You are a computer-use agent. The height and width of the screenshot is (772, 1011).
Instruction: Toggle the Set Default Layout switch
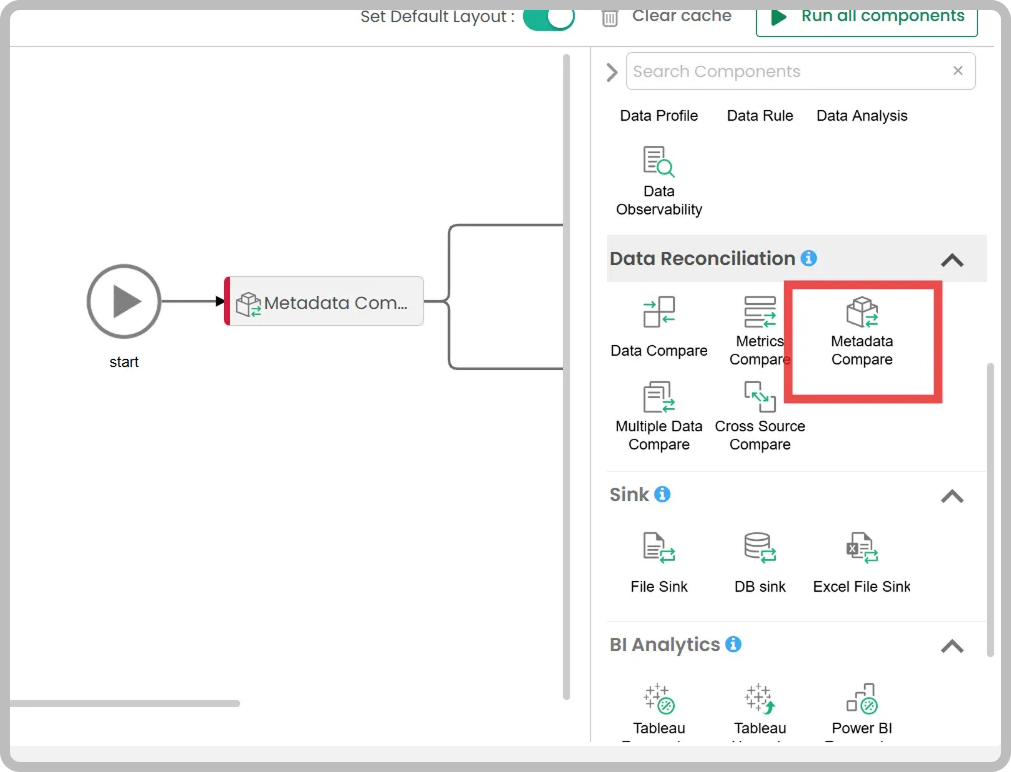point(548,17)
